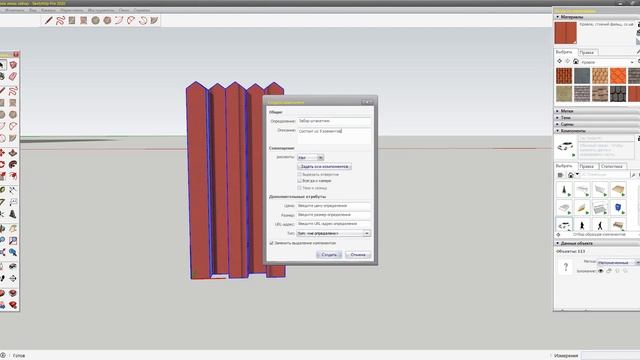
Task: Open the 'Тип' dropdown in dialog
Action: pyautogui.click(x=333, y=233)
